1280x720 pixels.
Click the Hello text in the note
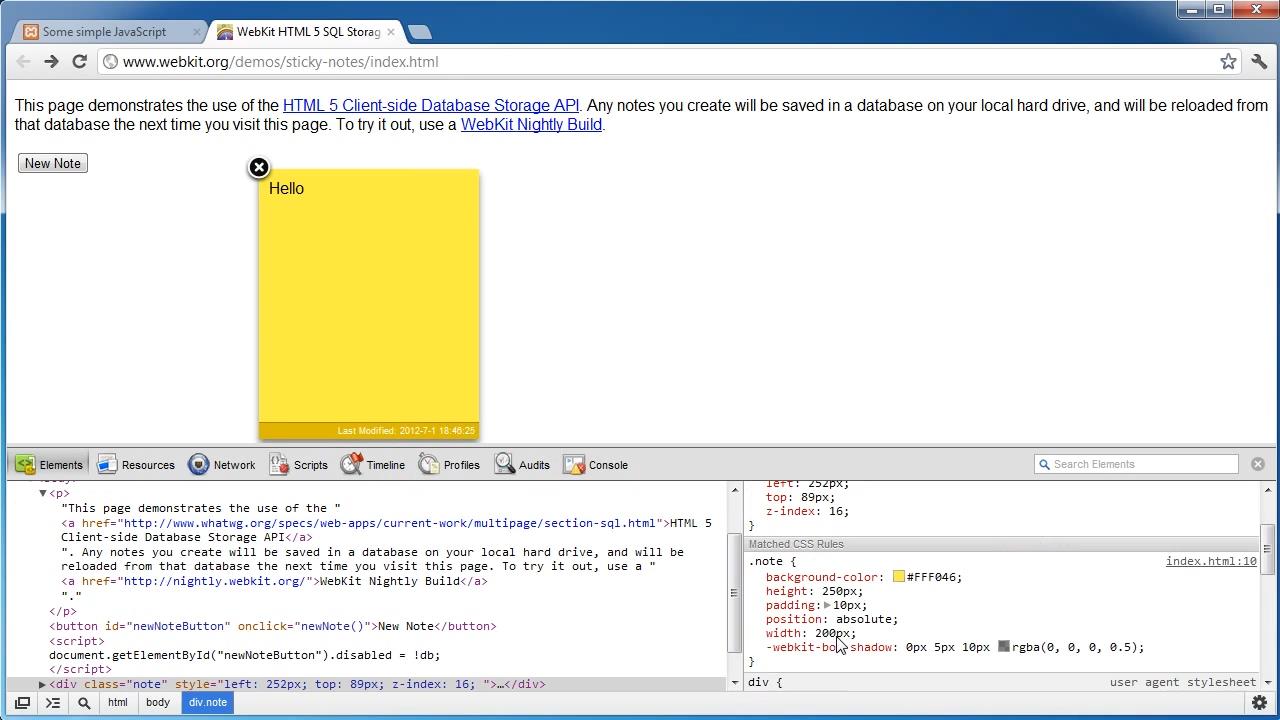[x=286, y=189]
